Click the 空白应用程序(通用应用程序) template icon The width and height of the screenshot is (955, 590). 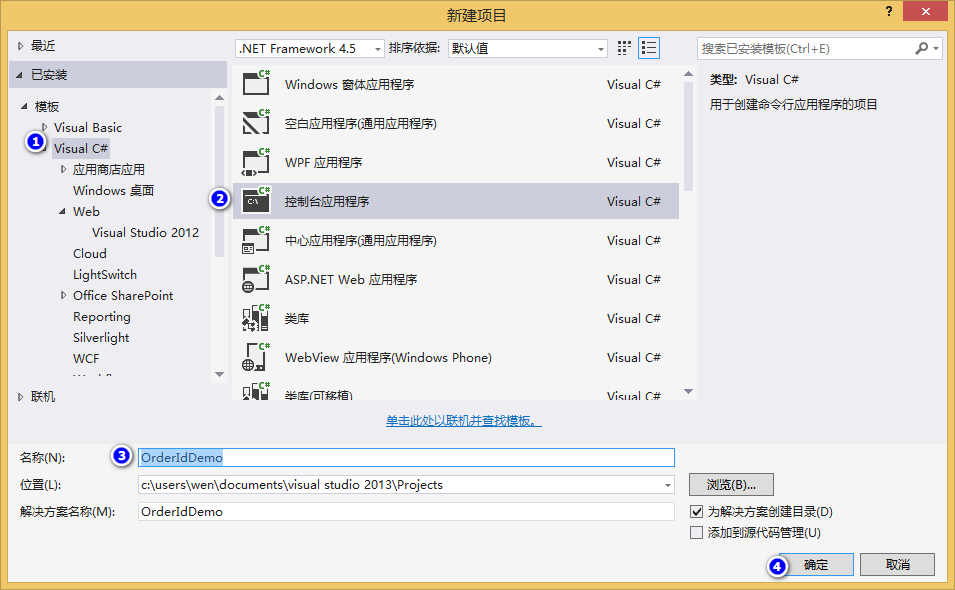click(256, 122)
